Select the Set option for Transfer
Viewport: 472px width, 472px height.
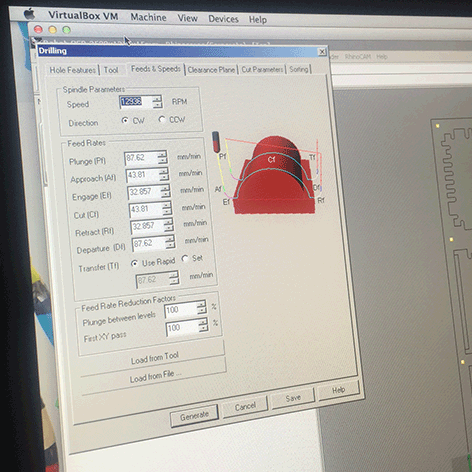pos(185,259)
